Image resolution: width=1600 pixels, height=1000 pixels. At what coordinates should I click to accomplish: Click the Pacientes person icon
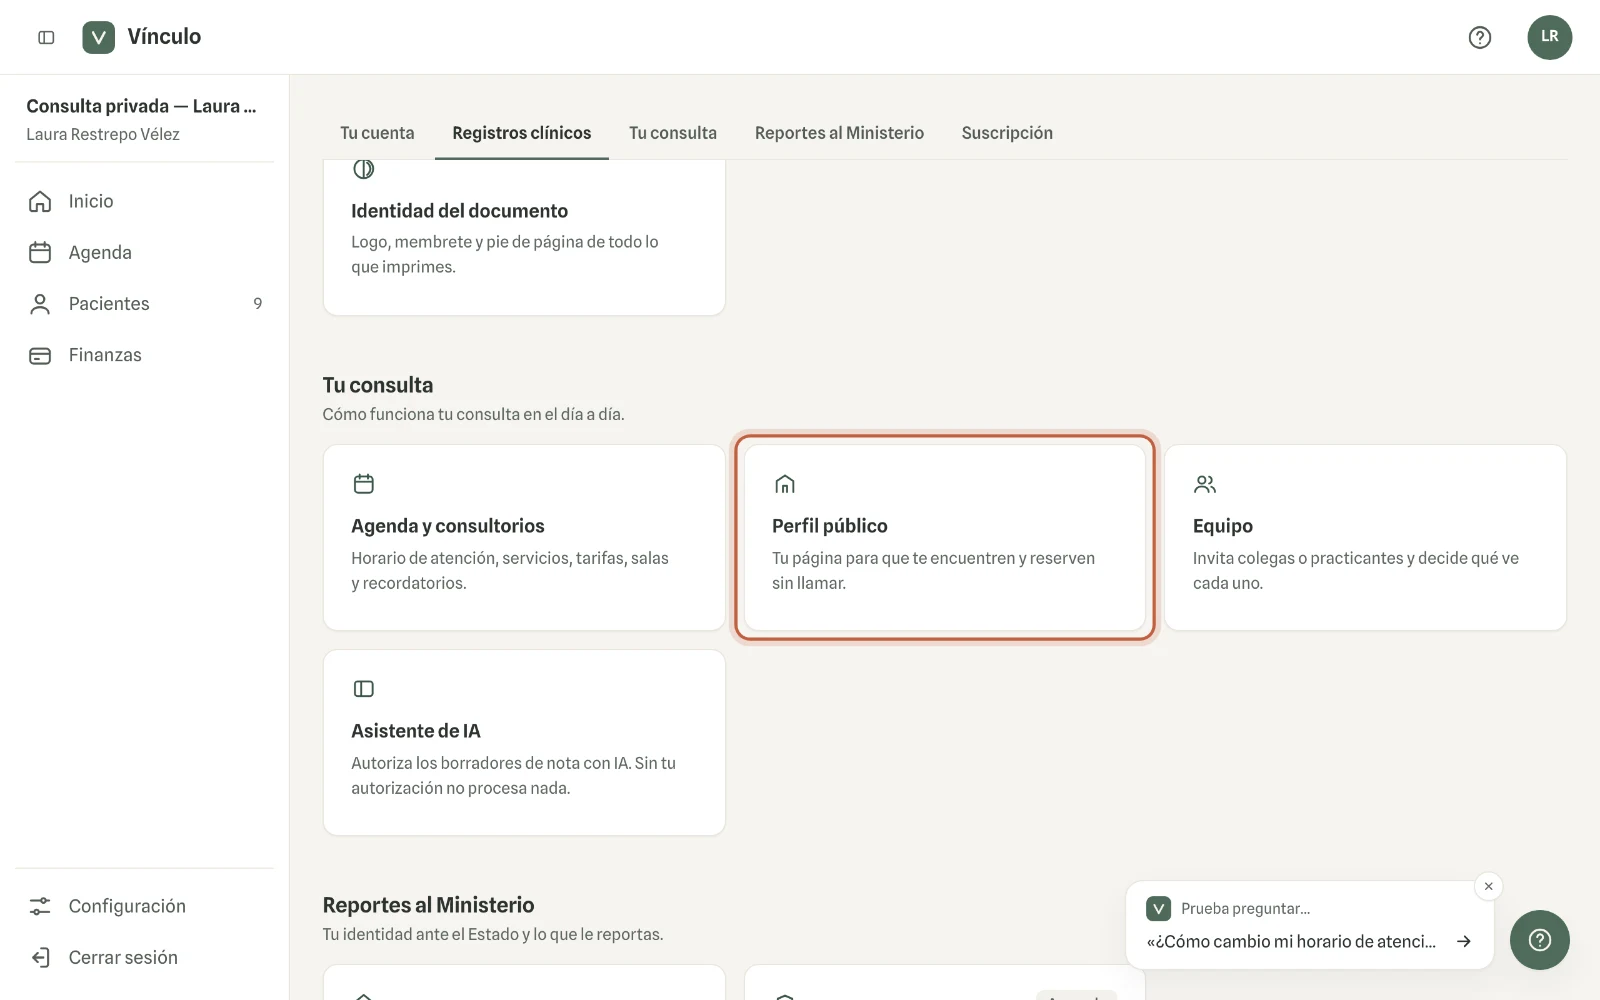tap(40, 304)
